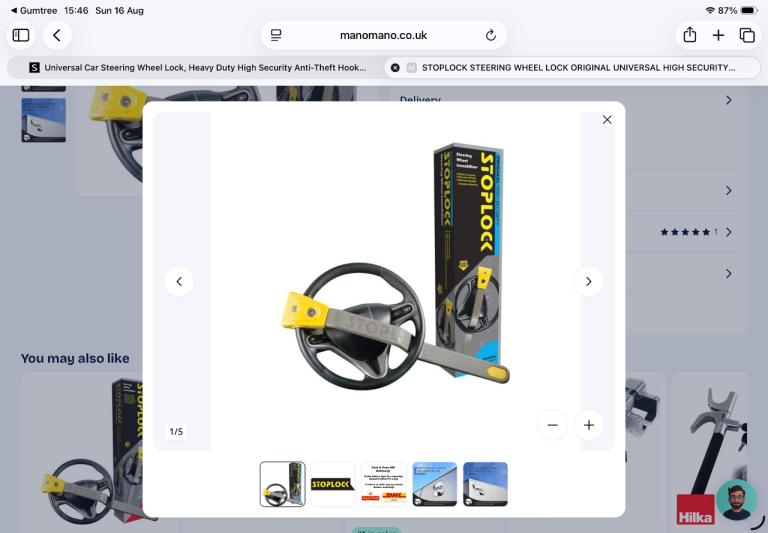
Task: Select the side thumbnail on background page
Action: 44,120
